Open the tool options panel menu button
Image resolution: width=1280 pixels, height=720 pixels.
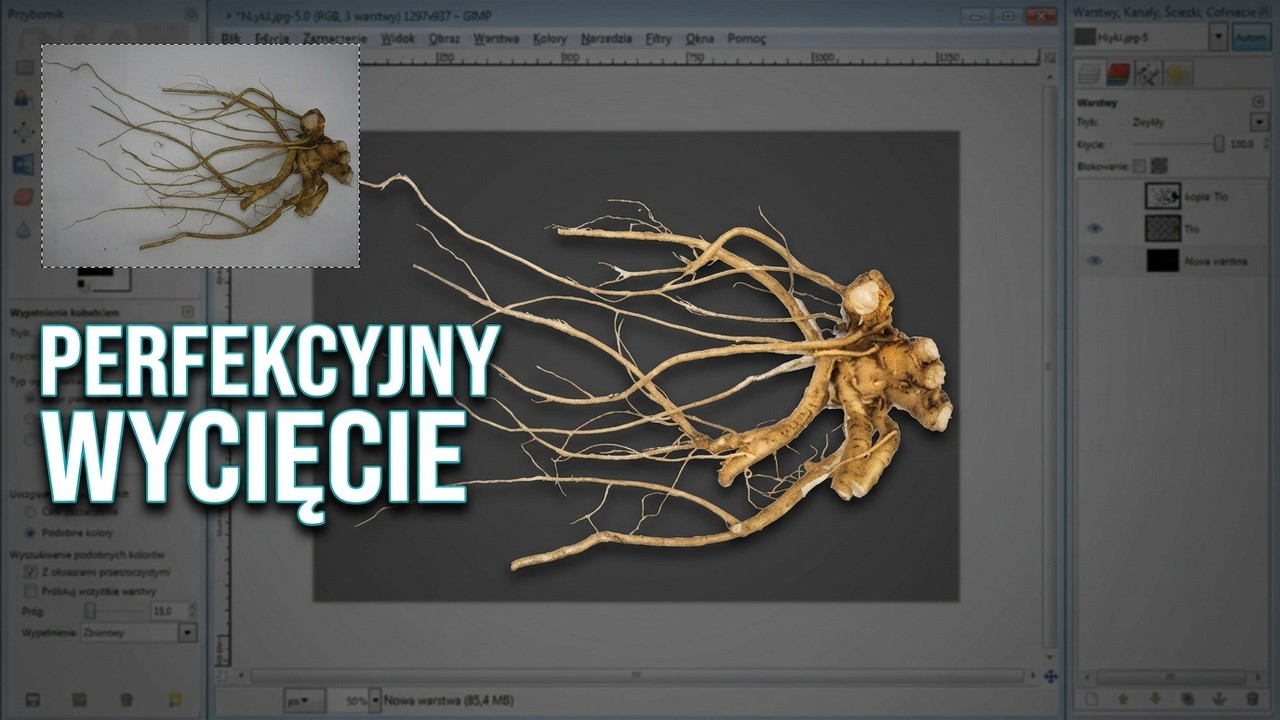pos(188,312)
